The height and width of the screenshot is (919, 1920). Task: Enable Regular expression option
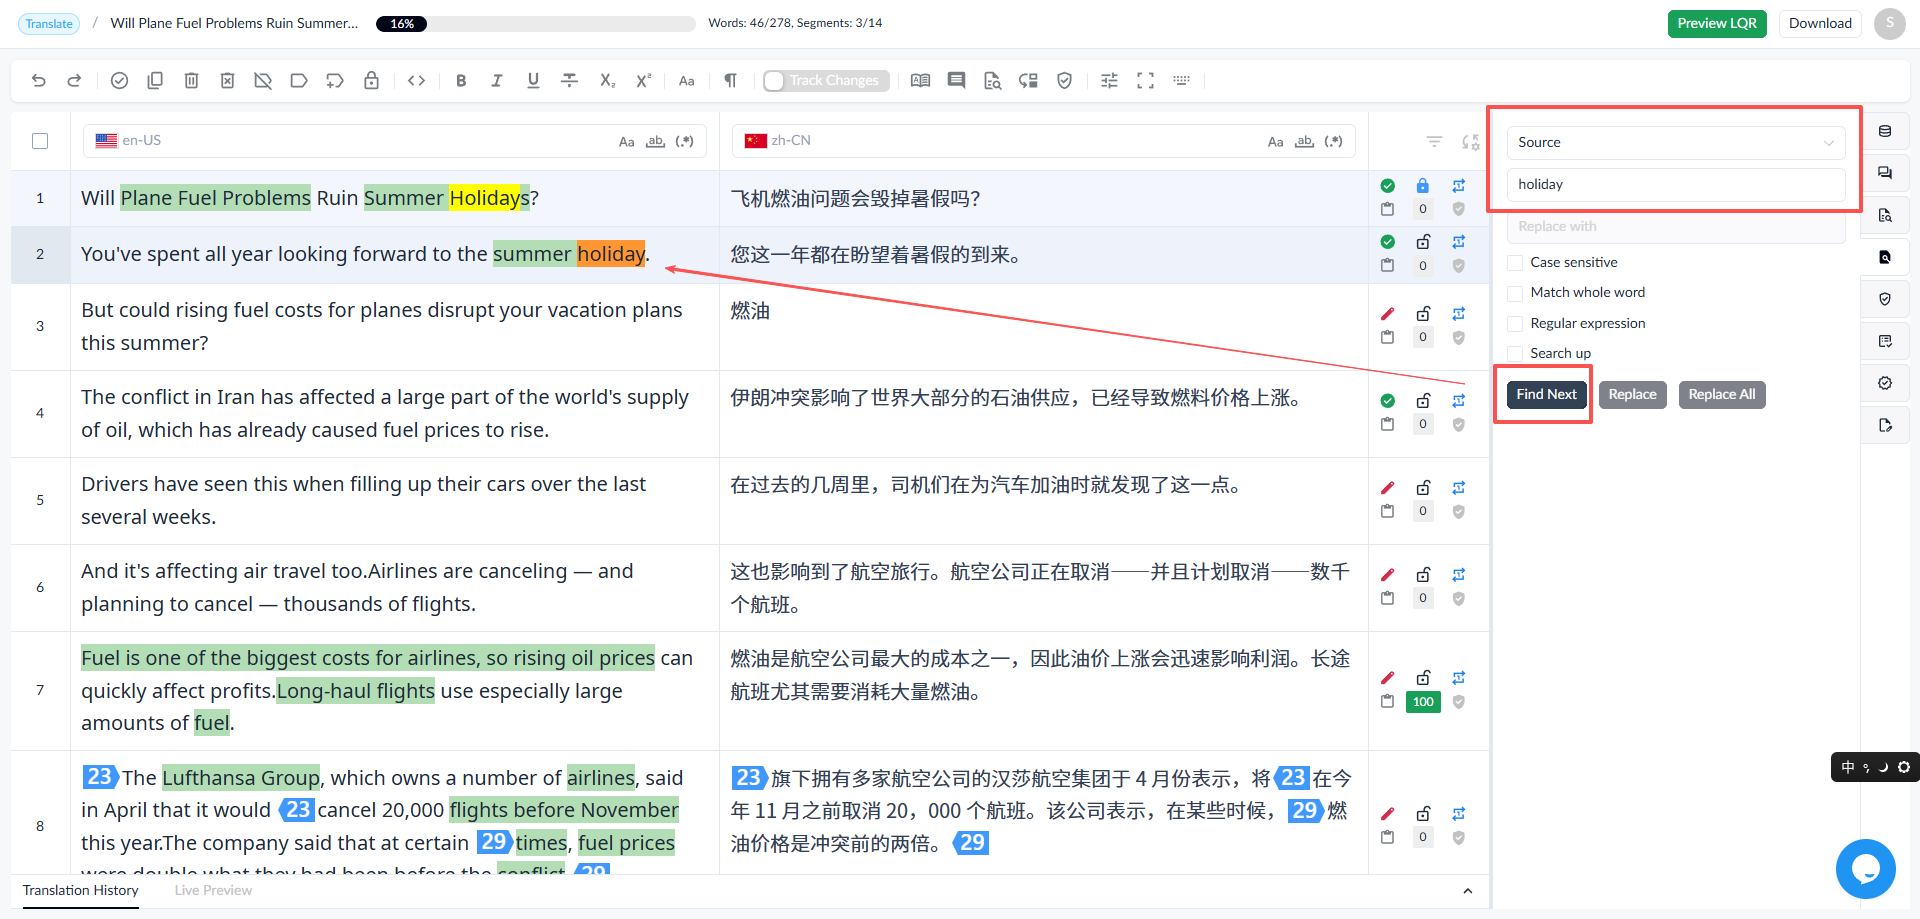1515,324
